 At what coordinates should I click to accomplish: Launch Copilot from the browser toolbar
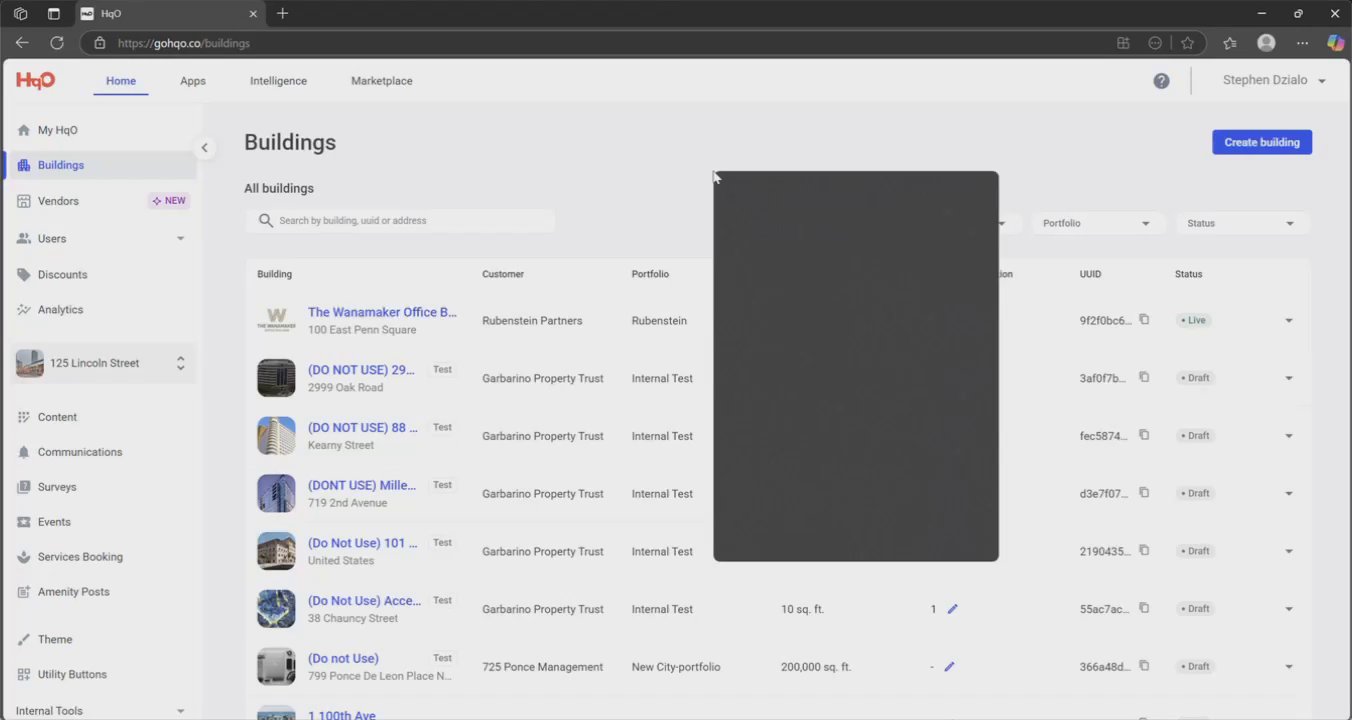coord(1335,43)
